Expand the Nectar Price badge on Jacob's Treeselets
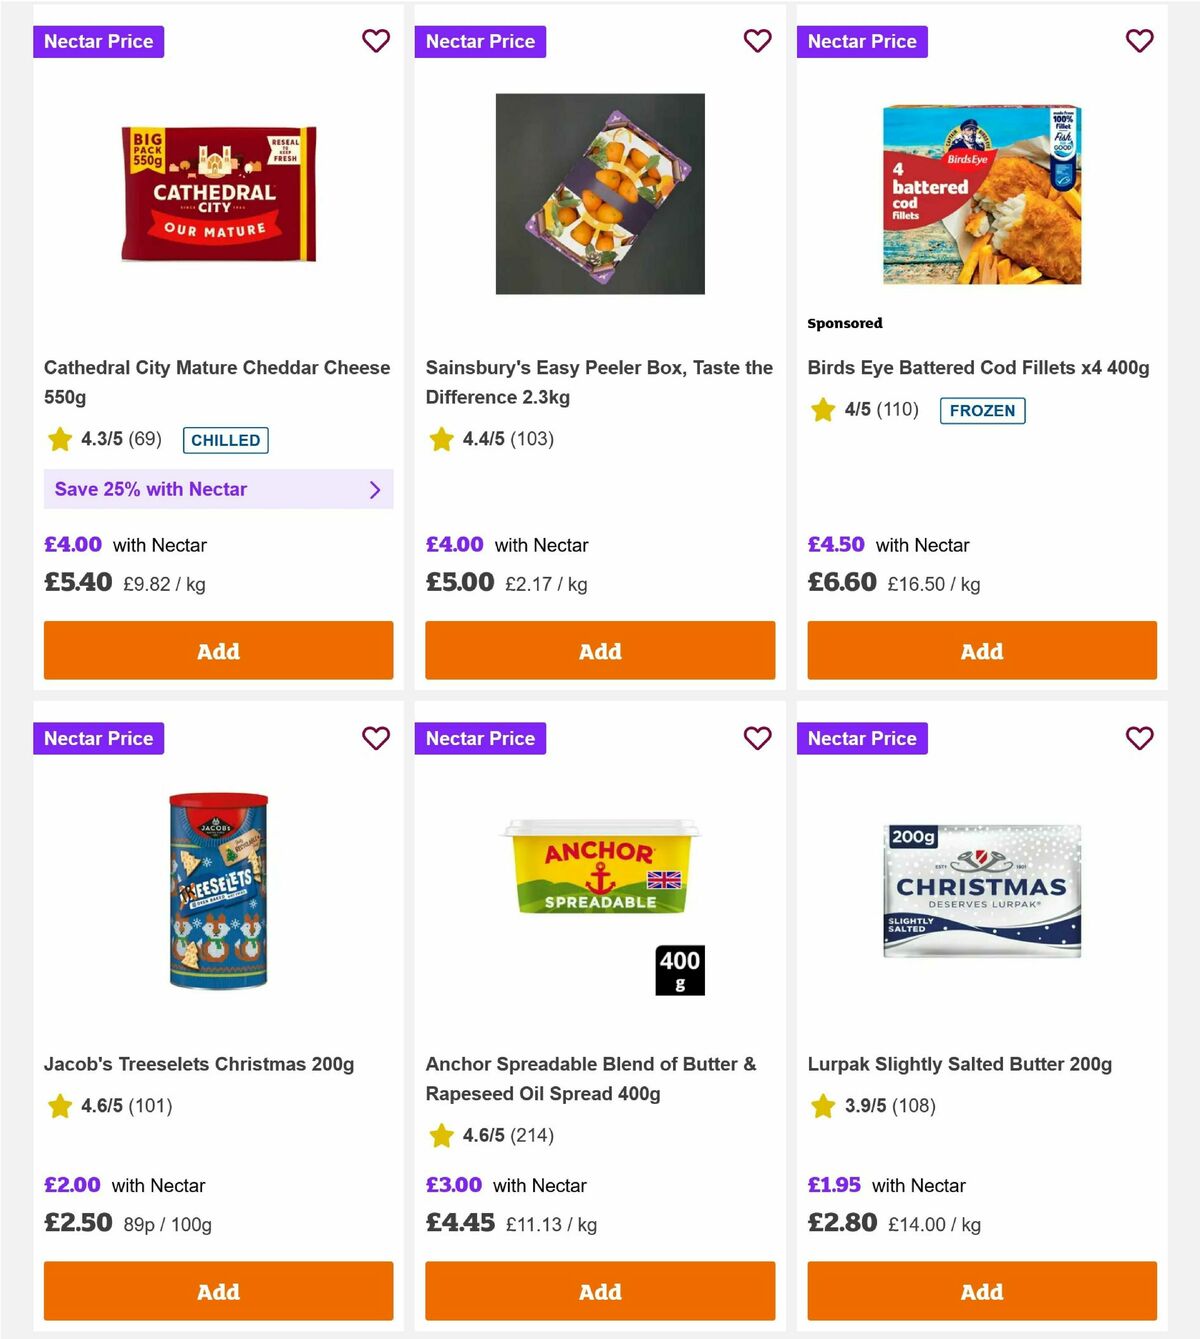This screenshot has width=1200, height=1339. point(98,738)
